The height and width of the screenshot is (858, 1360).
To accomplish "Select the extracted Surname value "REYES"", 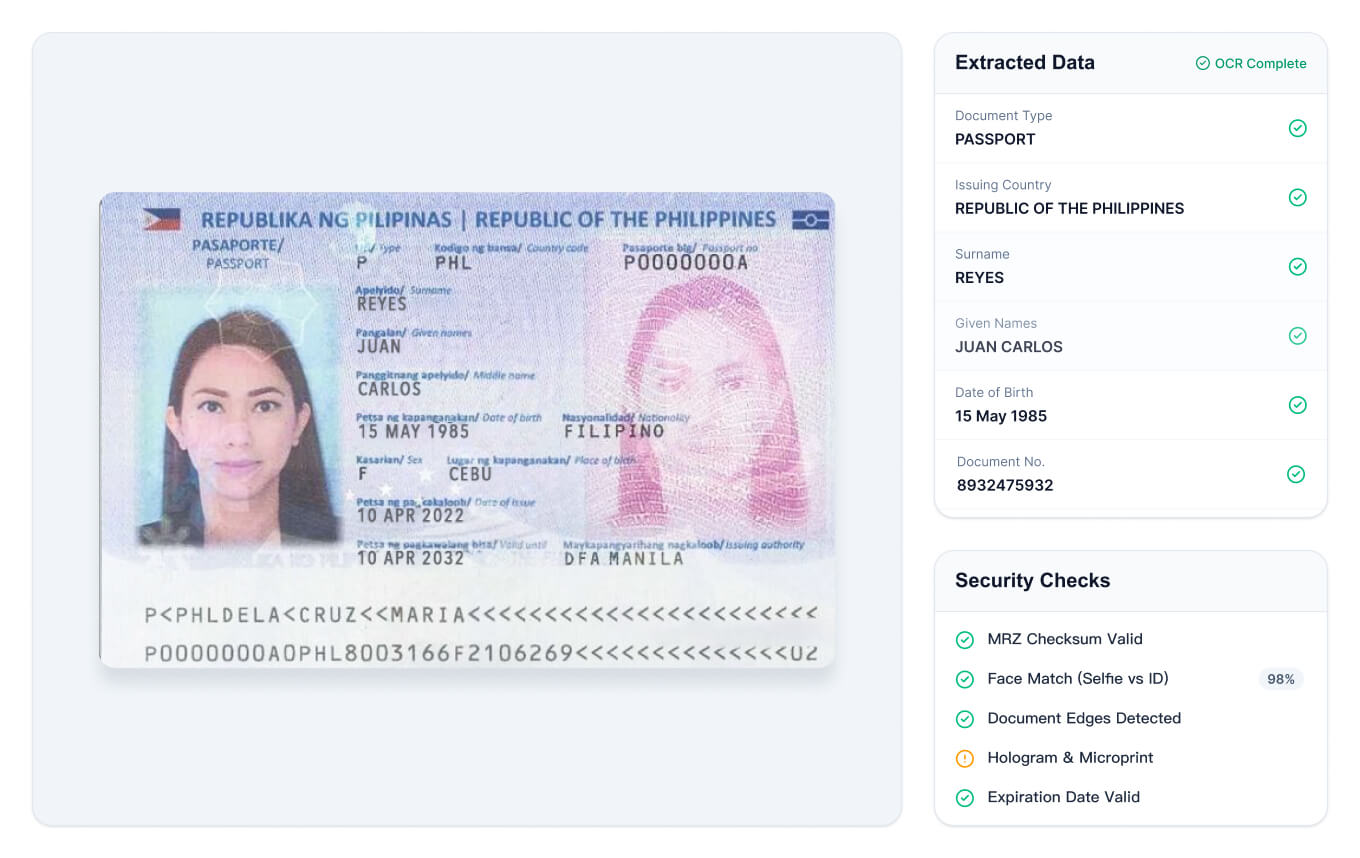I will [x=979, y=277].
